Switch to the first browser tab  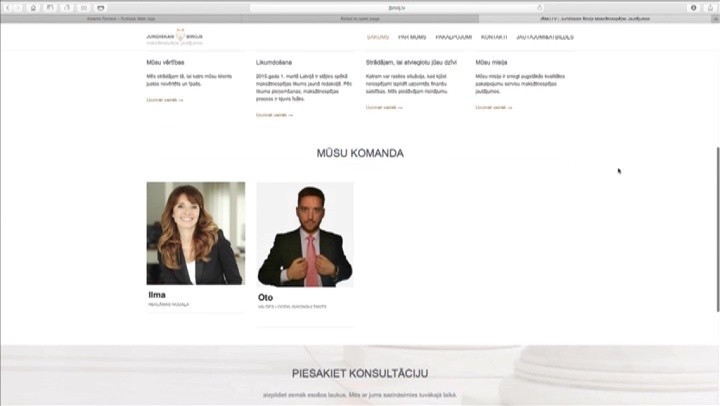[121, 19]
